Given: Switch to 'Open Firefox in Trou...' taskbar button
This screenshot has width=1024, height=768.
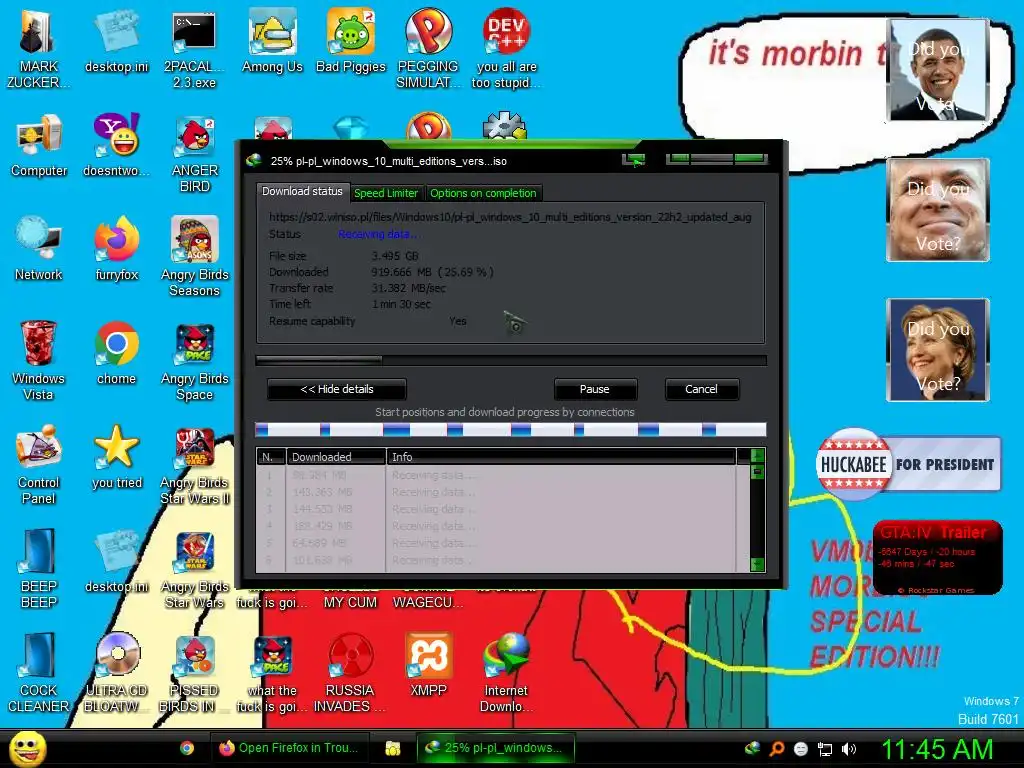Looking at the screenshot, I should click(289, 748).
